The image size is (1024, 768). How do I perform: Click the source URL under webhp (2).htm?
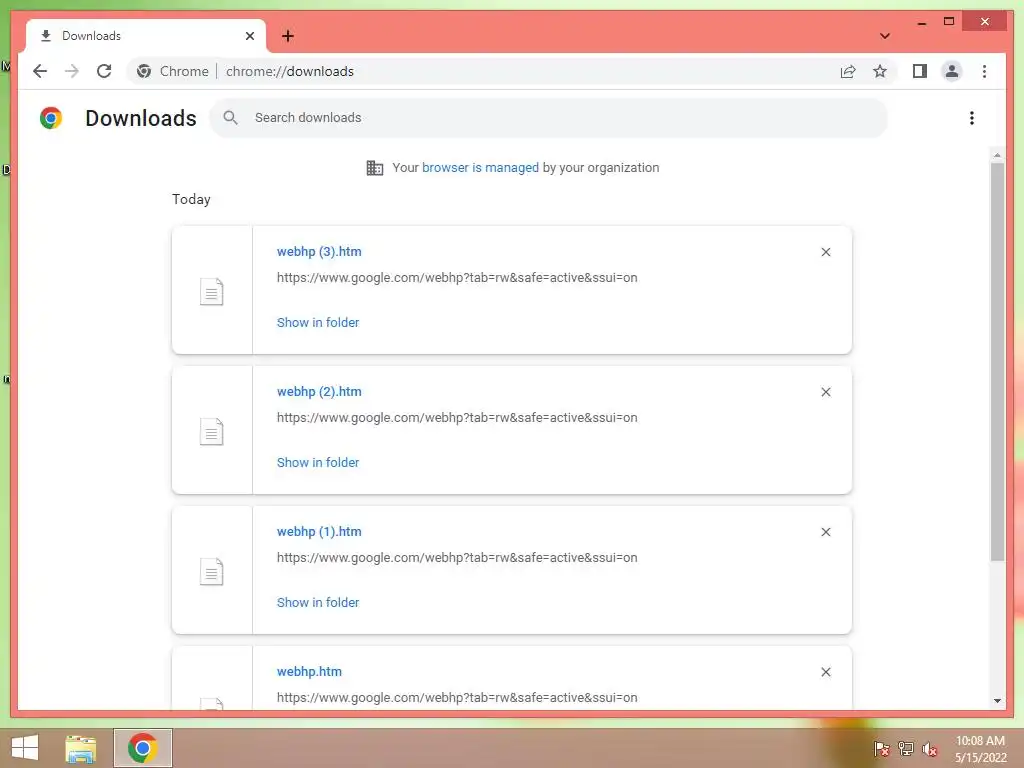(x=457, y=417)
